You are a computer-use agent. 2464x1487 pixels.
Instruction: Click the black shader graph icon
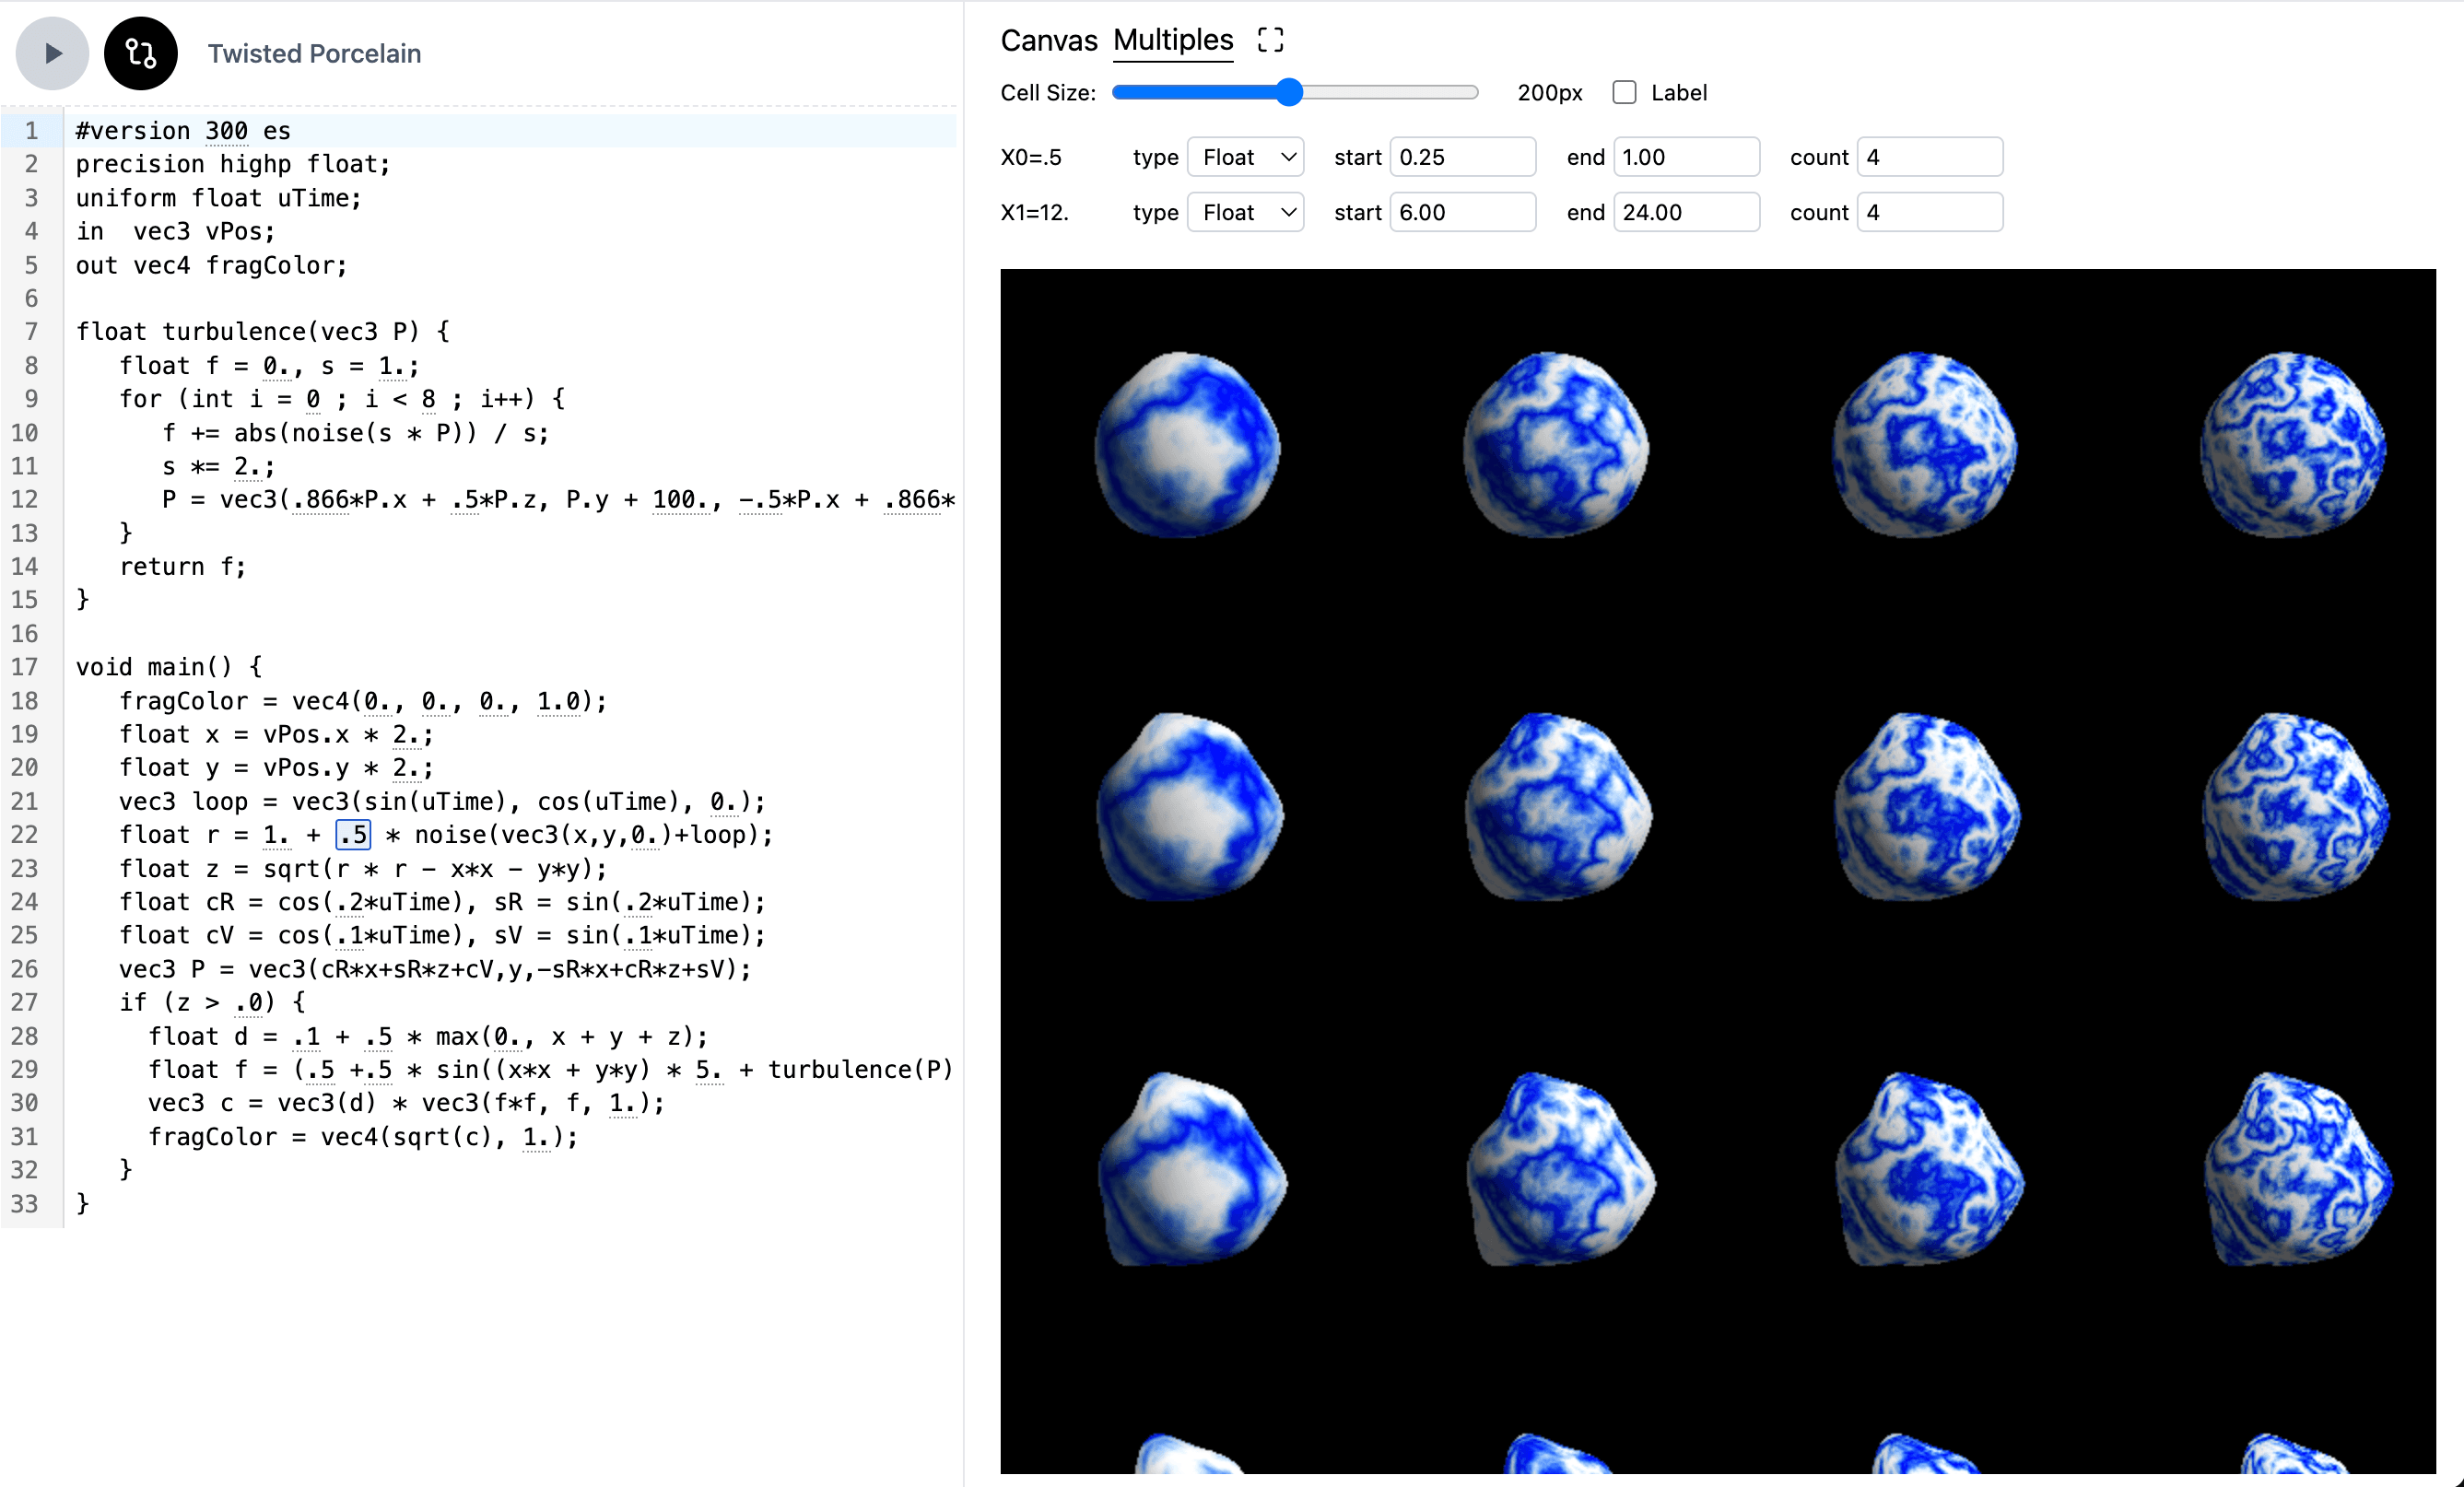click(140, 53)
